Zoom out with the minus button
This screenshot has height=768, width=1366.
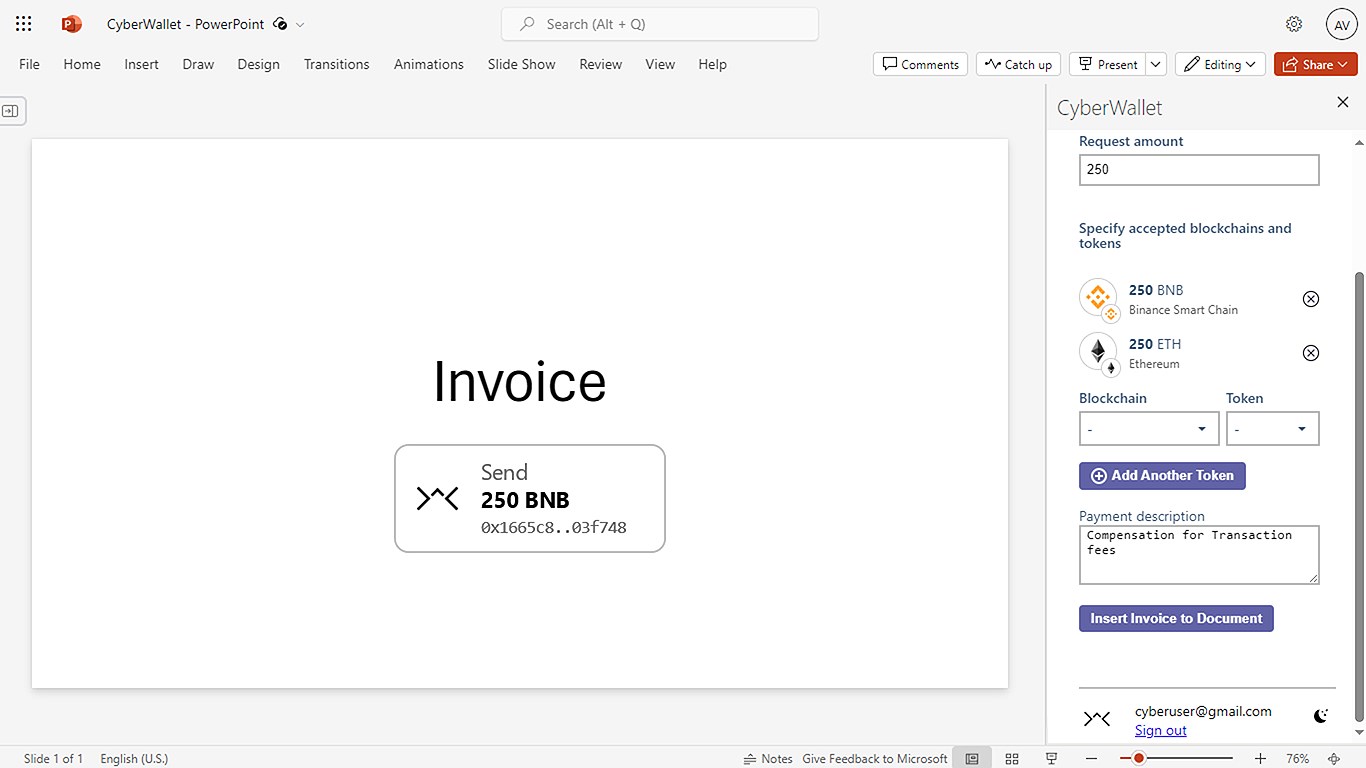[1092, 759]
